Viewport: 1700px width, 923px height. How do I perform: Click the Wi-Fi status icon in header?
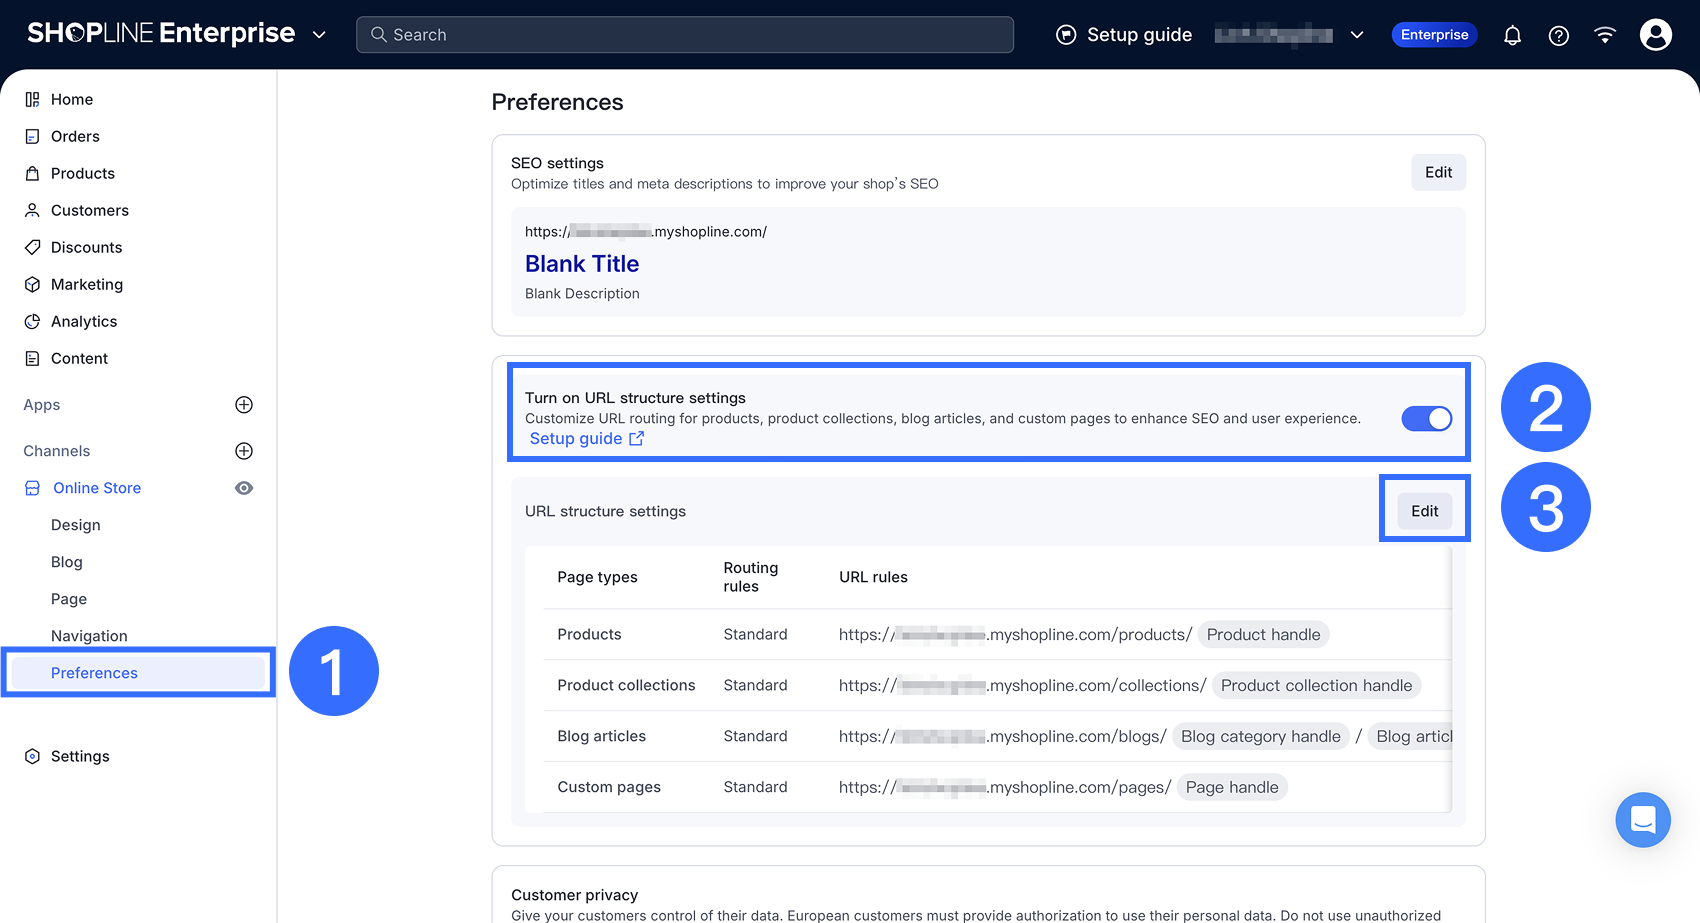[x=1604, y=35]
